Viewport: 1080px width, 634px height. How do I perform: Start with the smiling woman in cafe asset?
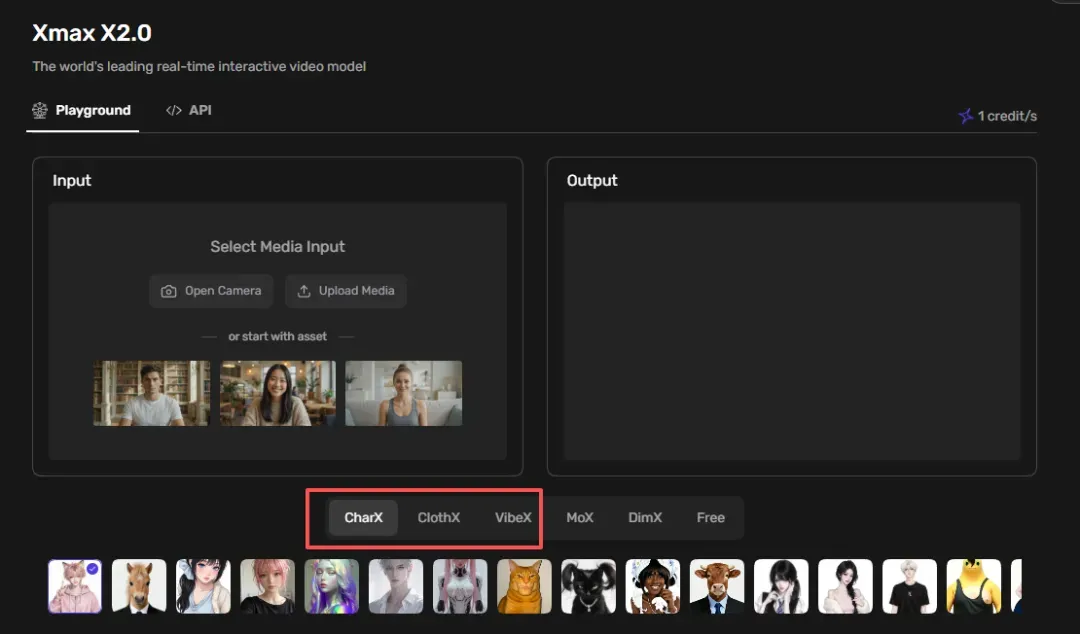click(278, 393)
